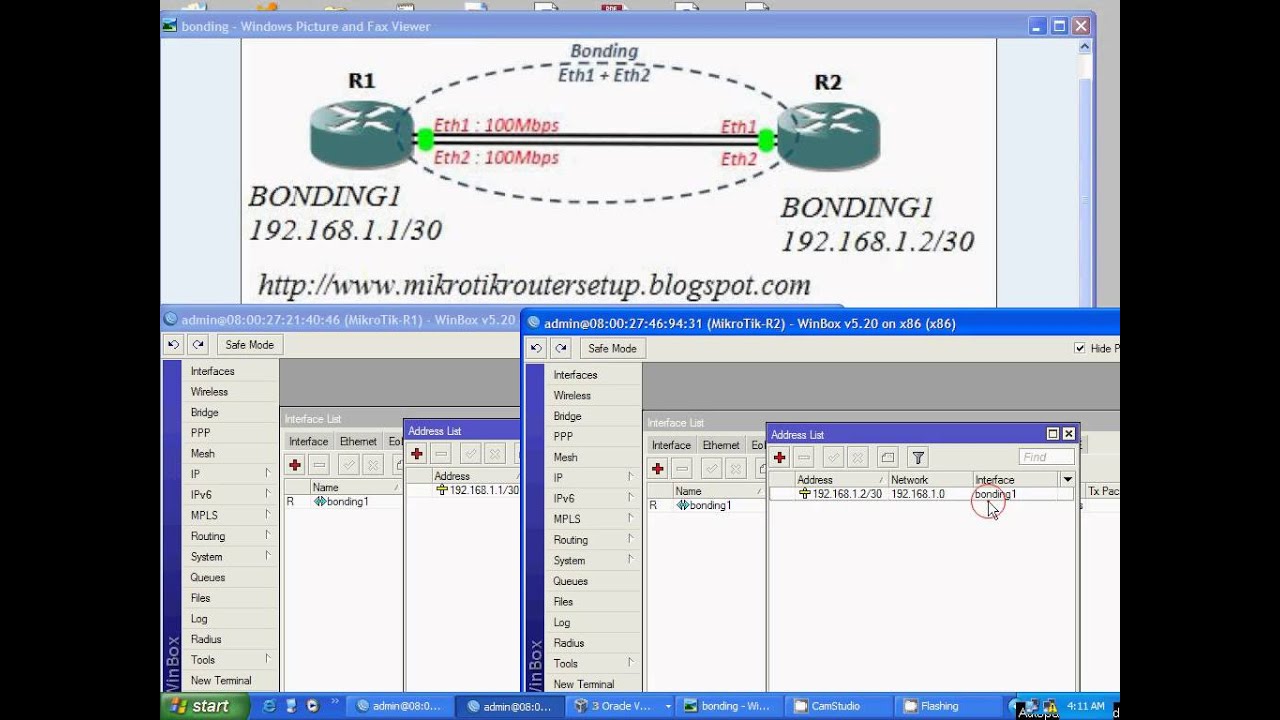Add an address in R1 Address List
Image resolution: width=1280 pixels, height=720 pixels.
pos(417,453)
